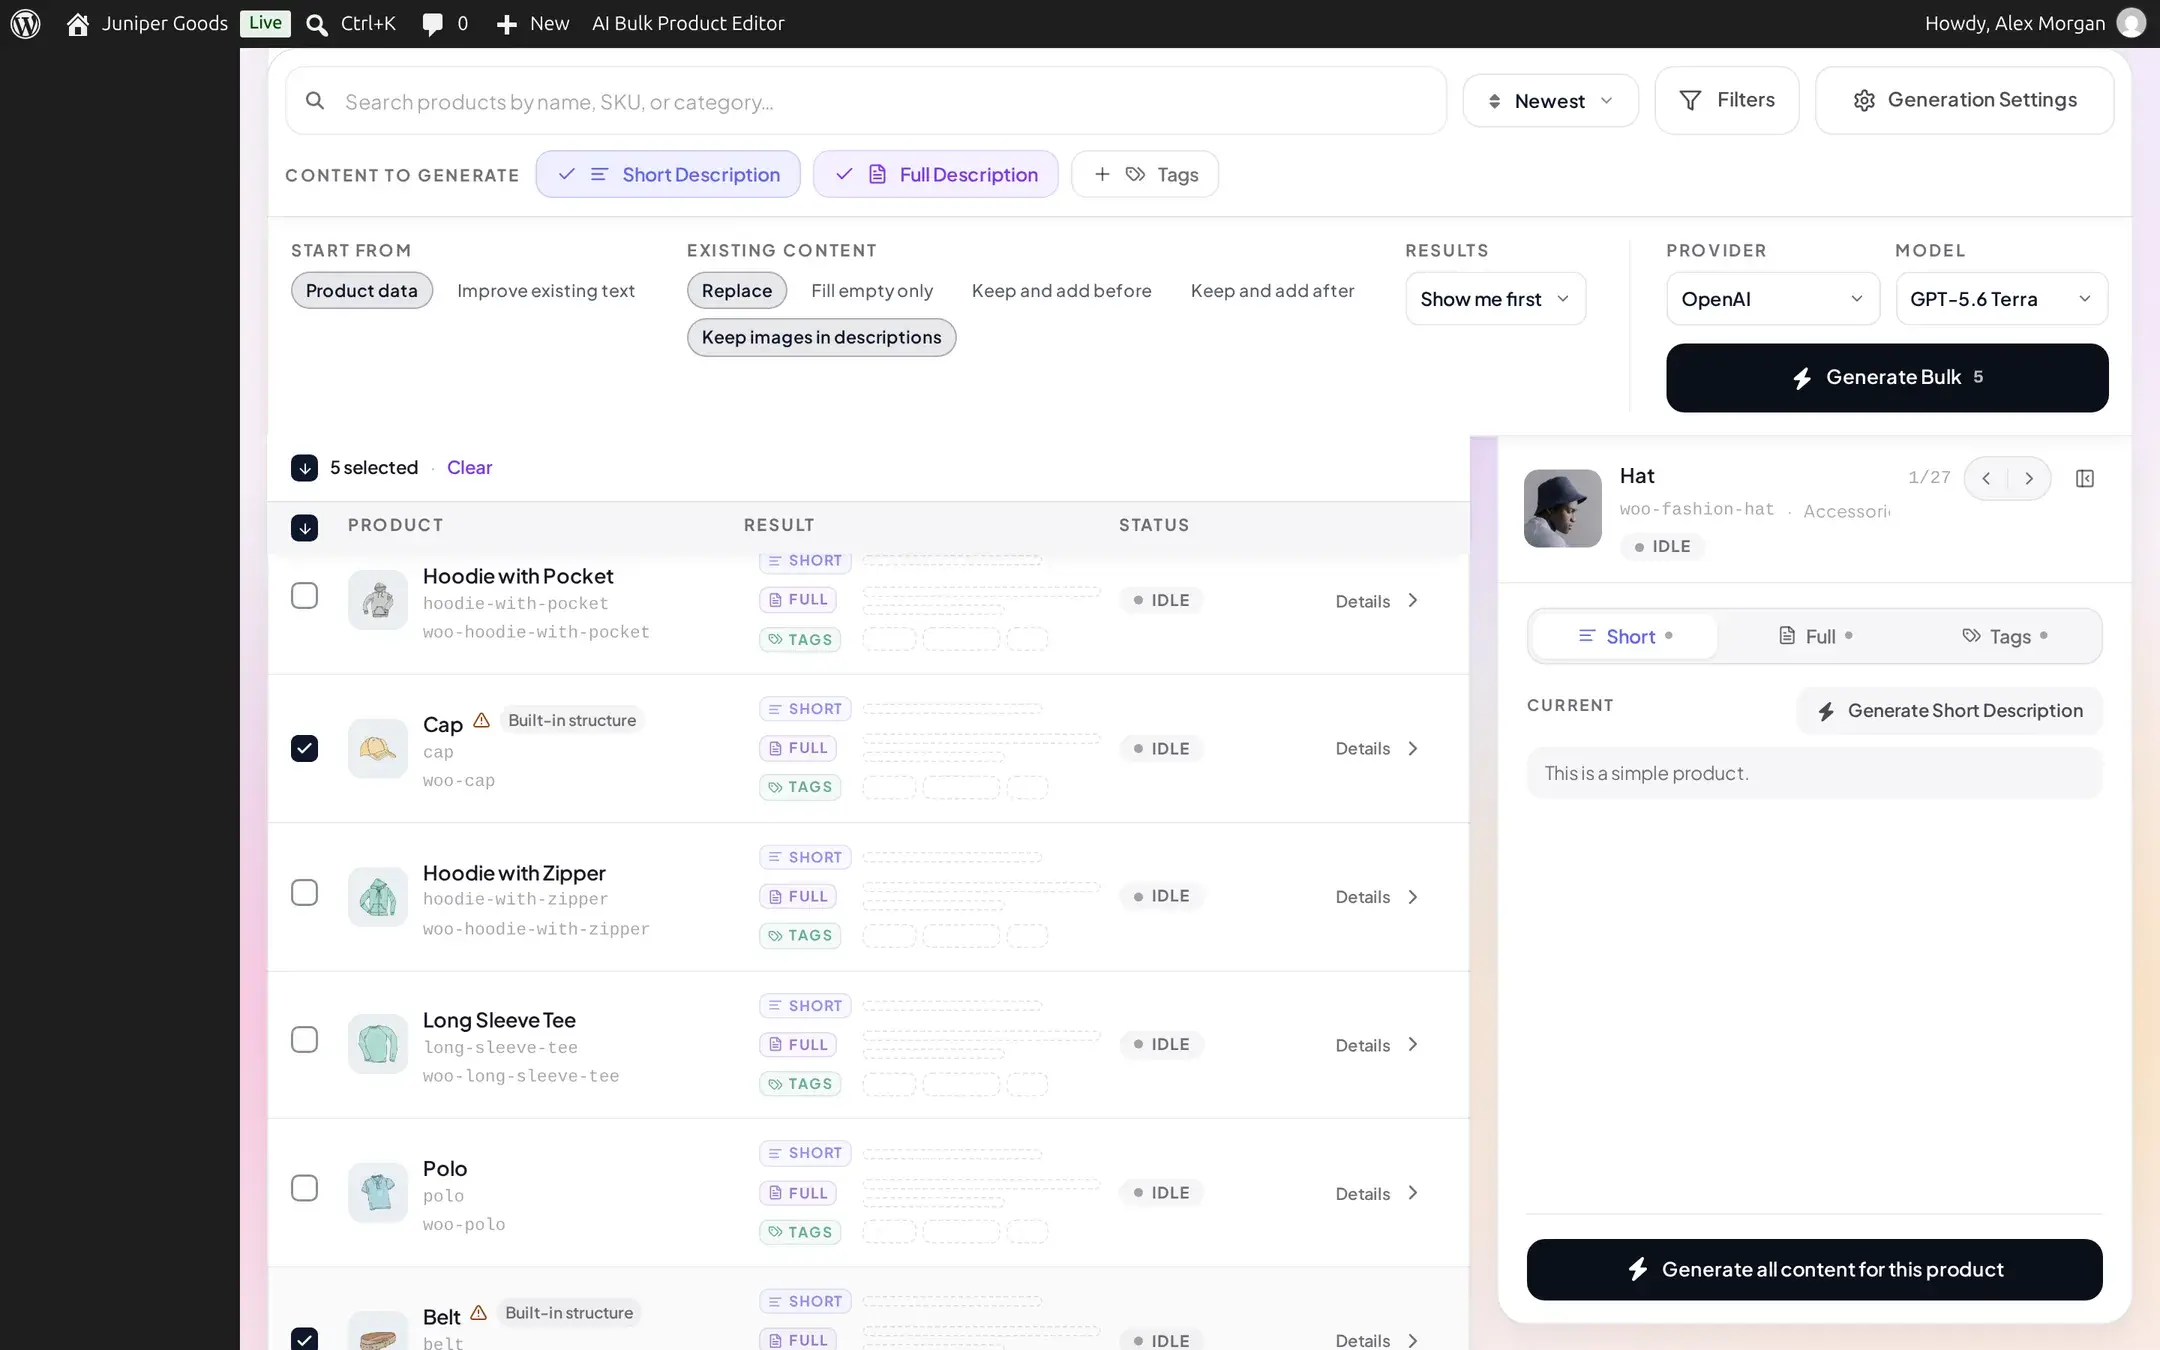The height and width of the screenshot is (1350, 2160).
Task: Open the Newest sort dropdown
Action: click(1550, 101)
